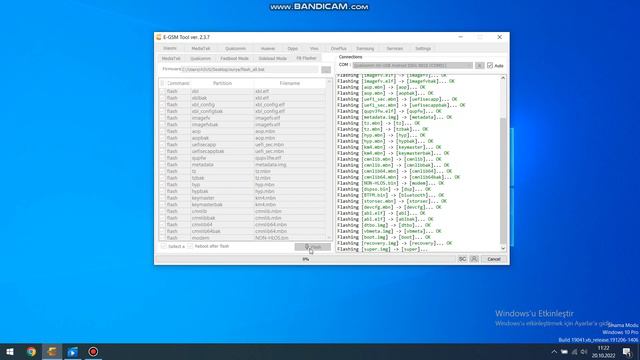Click the metadata.img filename cell
Viewport: 640px width, 360px height.
tap(271, 165)
